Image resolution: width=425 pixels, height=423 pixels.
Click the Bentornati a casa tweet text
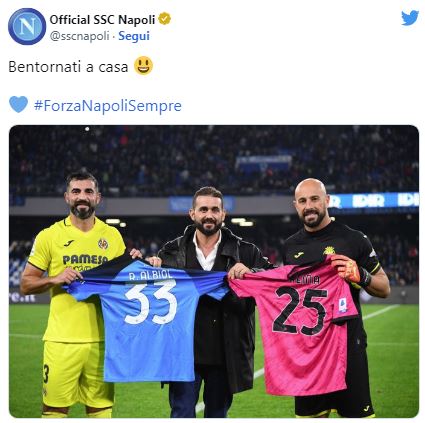68,67
